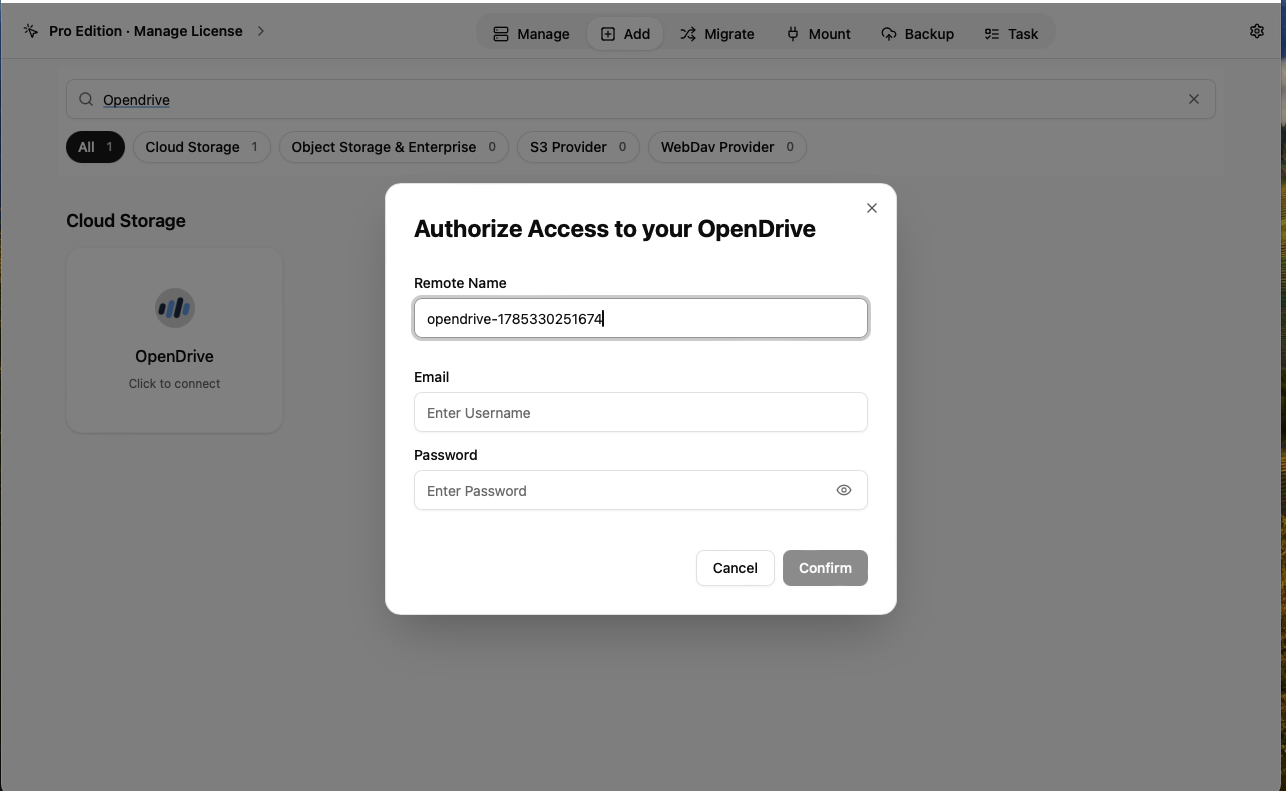The width and height of the screenshot is (1286, 791).
Task: Focus the Email username field
Action: (641, 412)
